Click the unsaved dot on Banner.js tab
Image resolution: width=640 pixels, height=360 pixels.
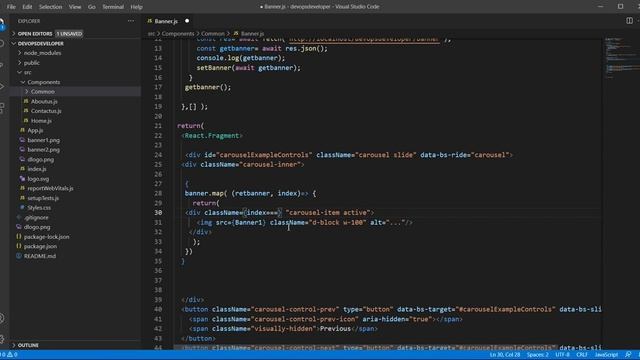(x=187, y=21)
